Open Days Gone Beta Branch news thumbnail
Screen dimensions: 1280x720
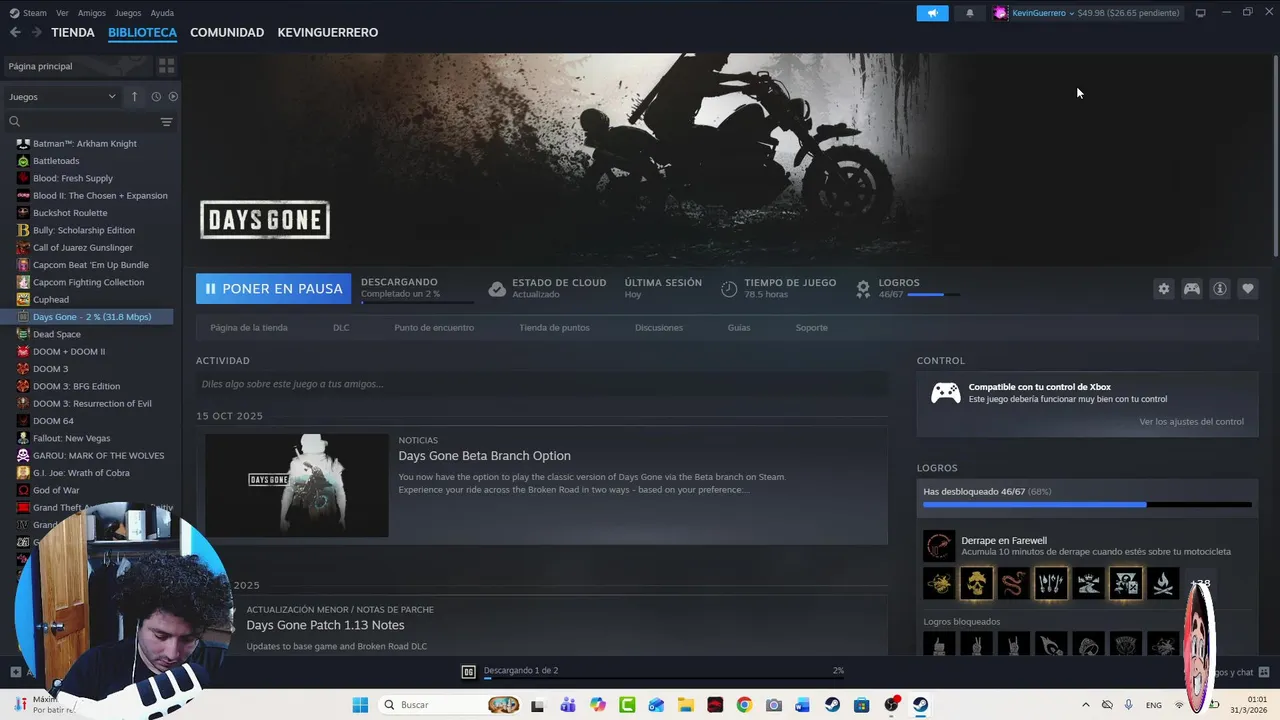tap(297, 485)
